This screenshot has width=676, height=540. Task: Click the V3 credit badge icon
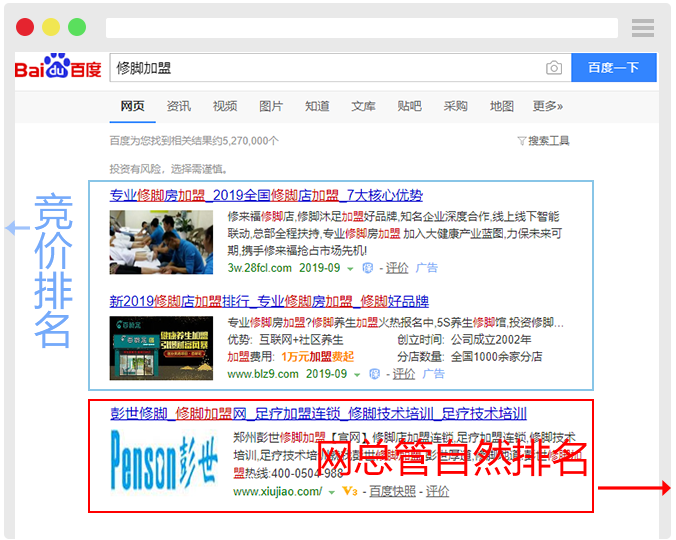point(350,491)
